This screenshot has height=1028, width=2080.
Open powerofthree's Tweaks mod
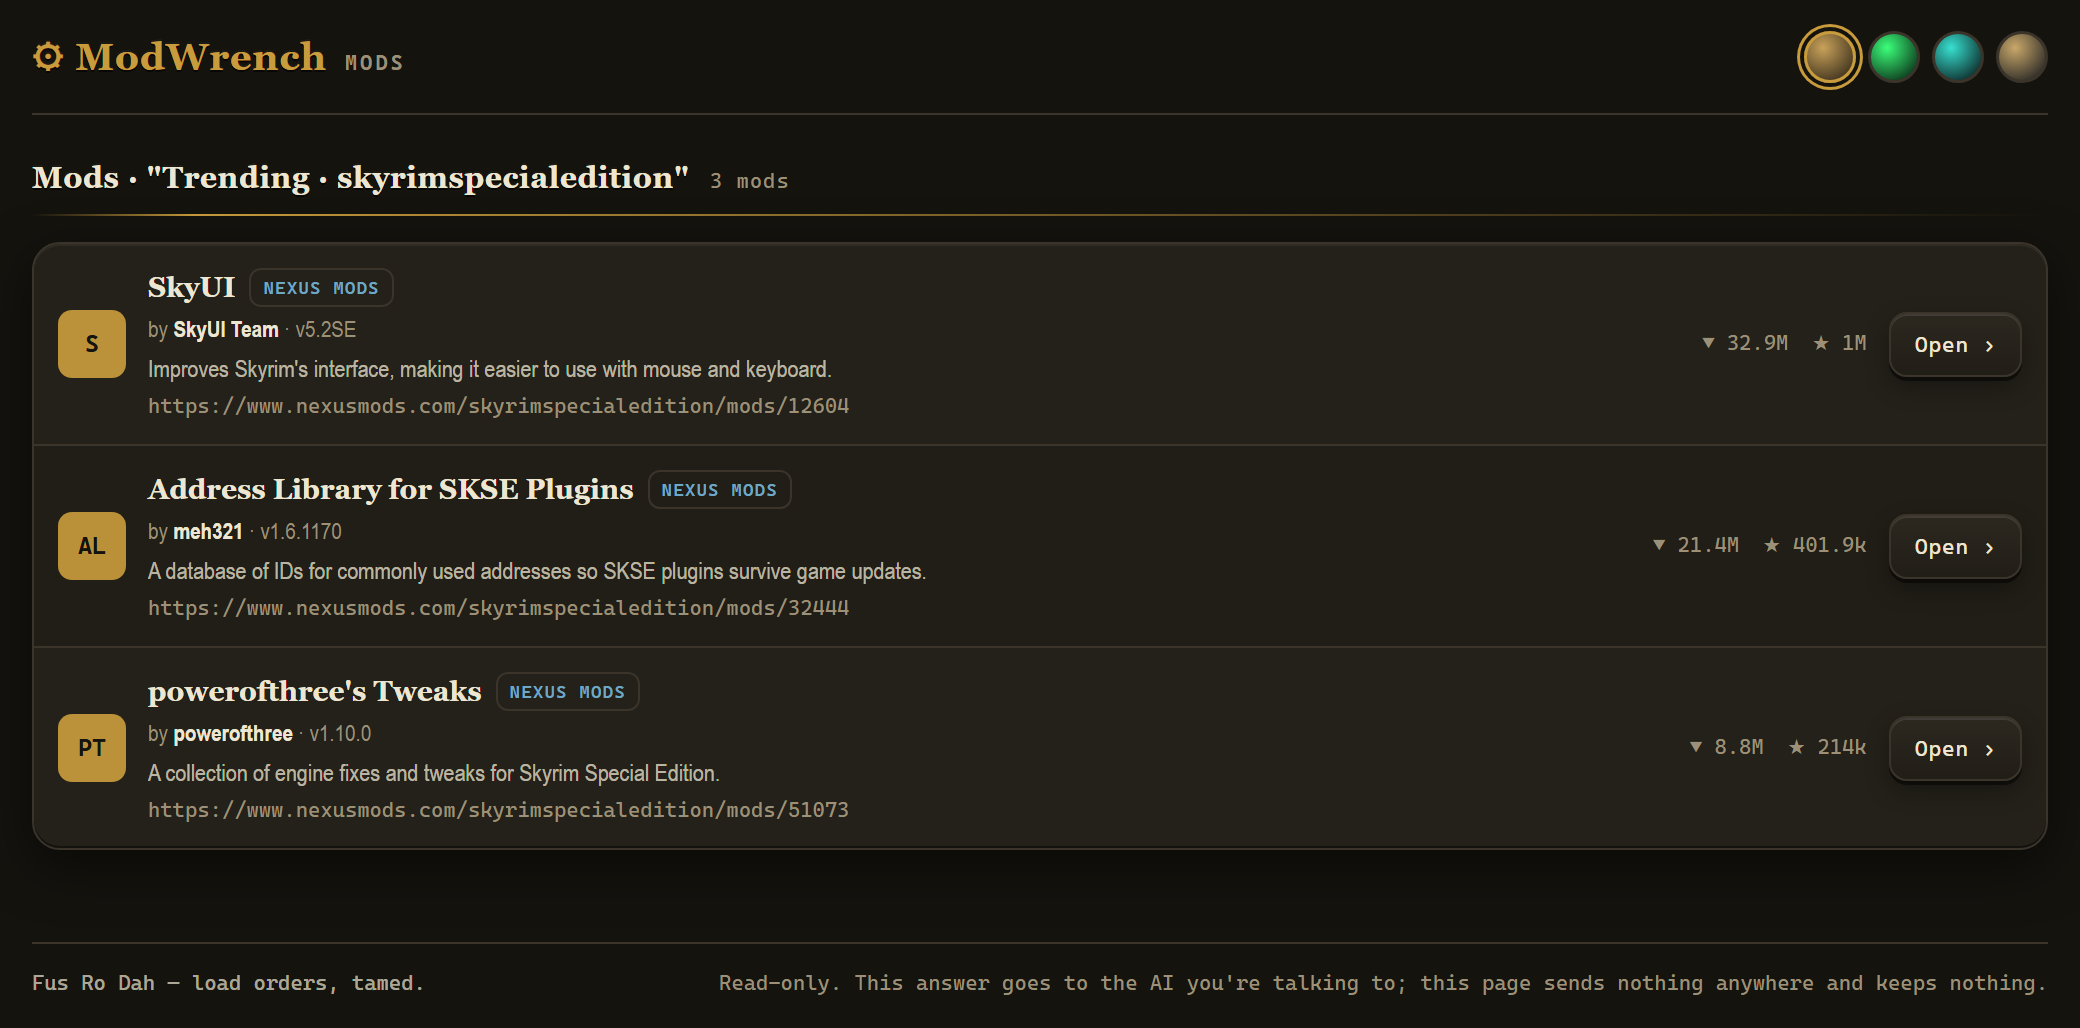[1955, 749]
